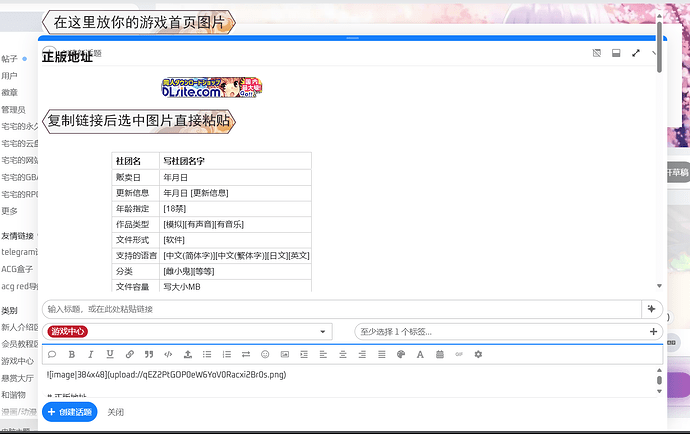Apply italic formatting in composer toolbar
Image resolution: width=690 pixels, height=434 pixels.
91,354
